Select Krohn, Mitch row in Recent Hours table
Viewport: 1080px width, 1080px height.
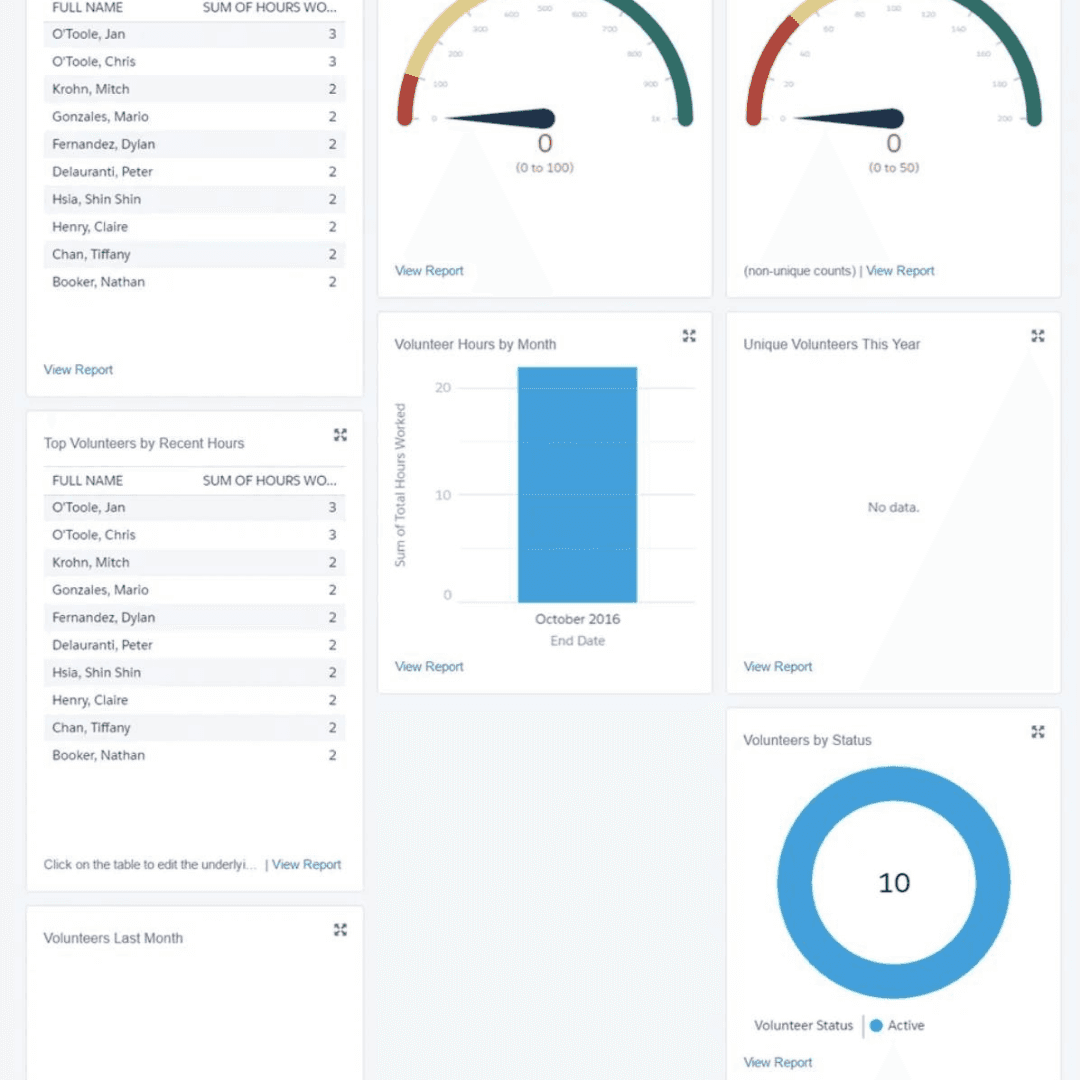(x=194, y=563)
